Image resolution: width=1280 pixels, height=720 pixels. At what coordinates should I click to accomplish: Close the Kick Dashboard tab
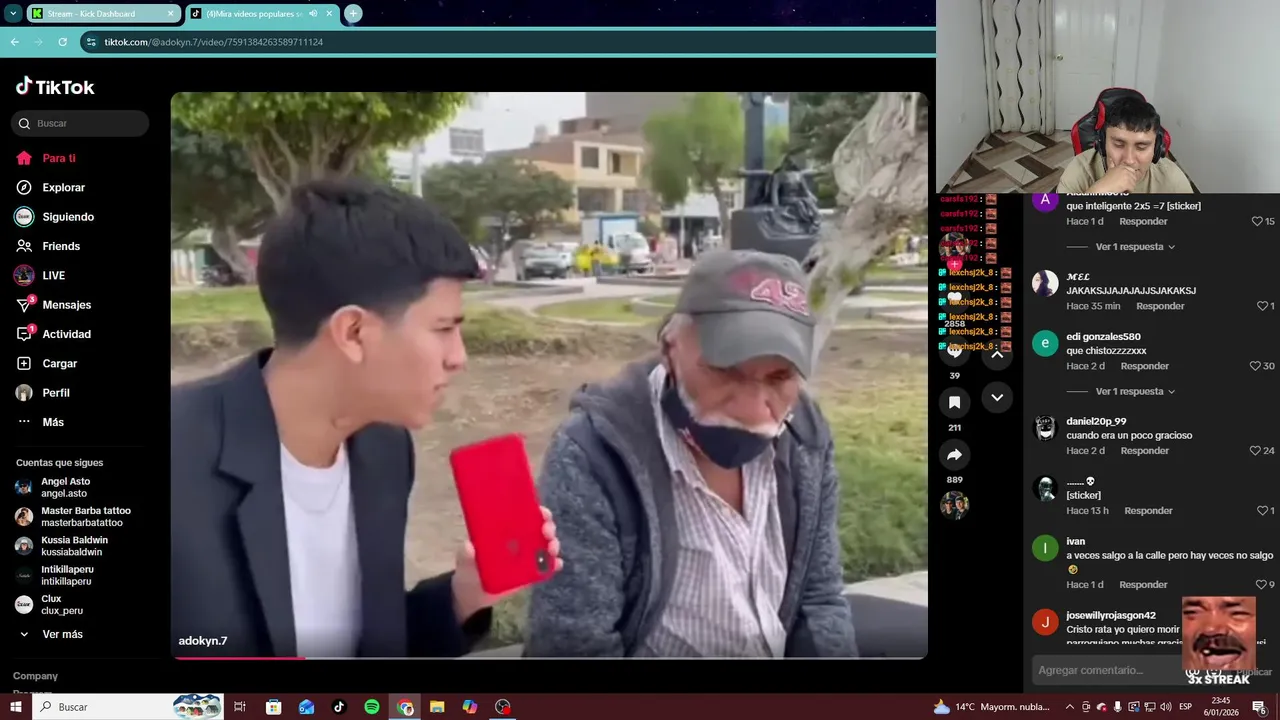[x=170, y=14]
